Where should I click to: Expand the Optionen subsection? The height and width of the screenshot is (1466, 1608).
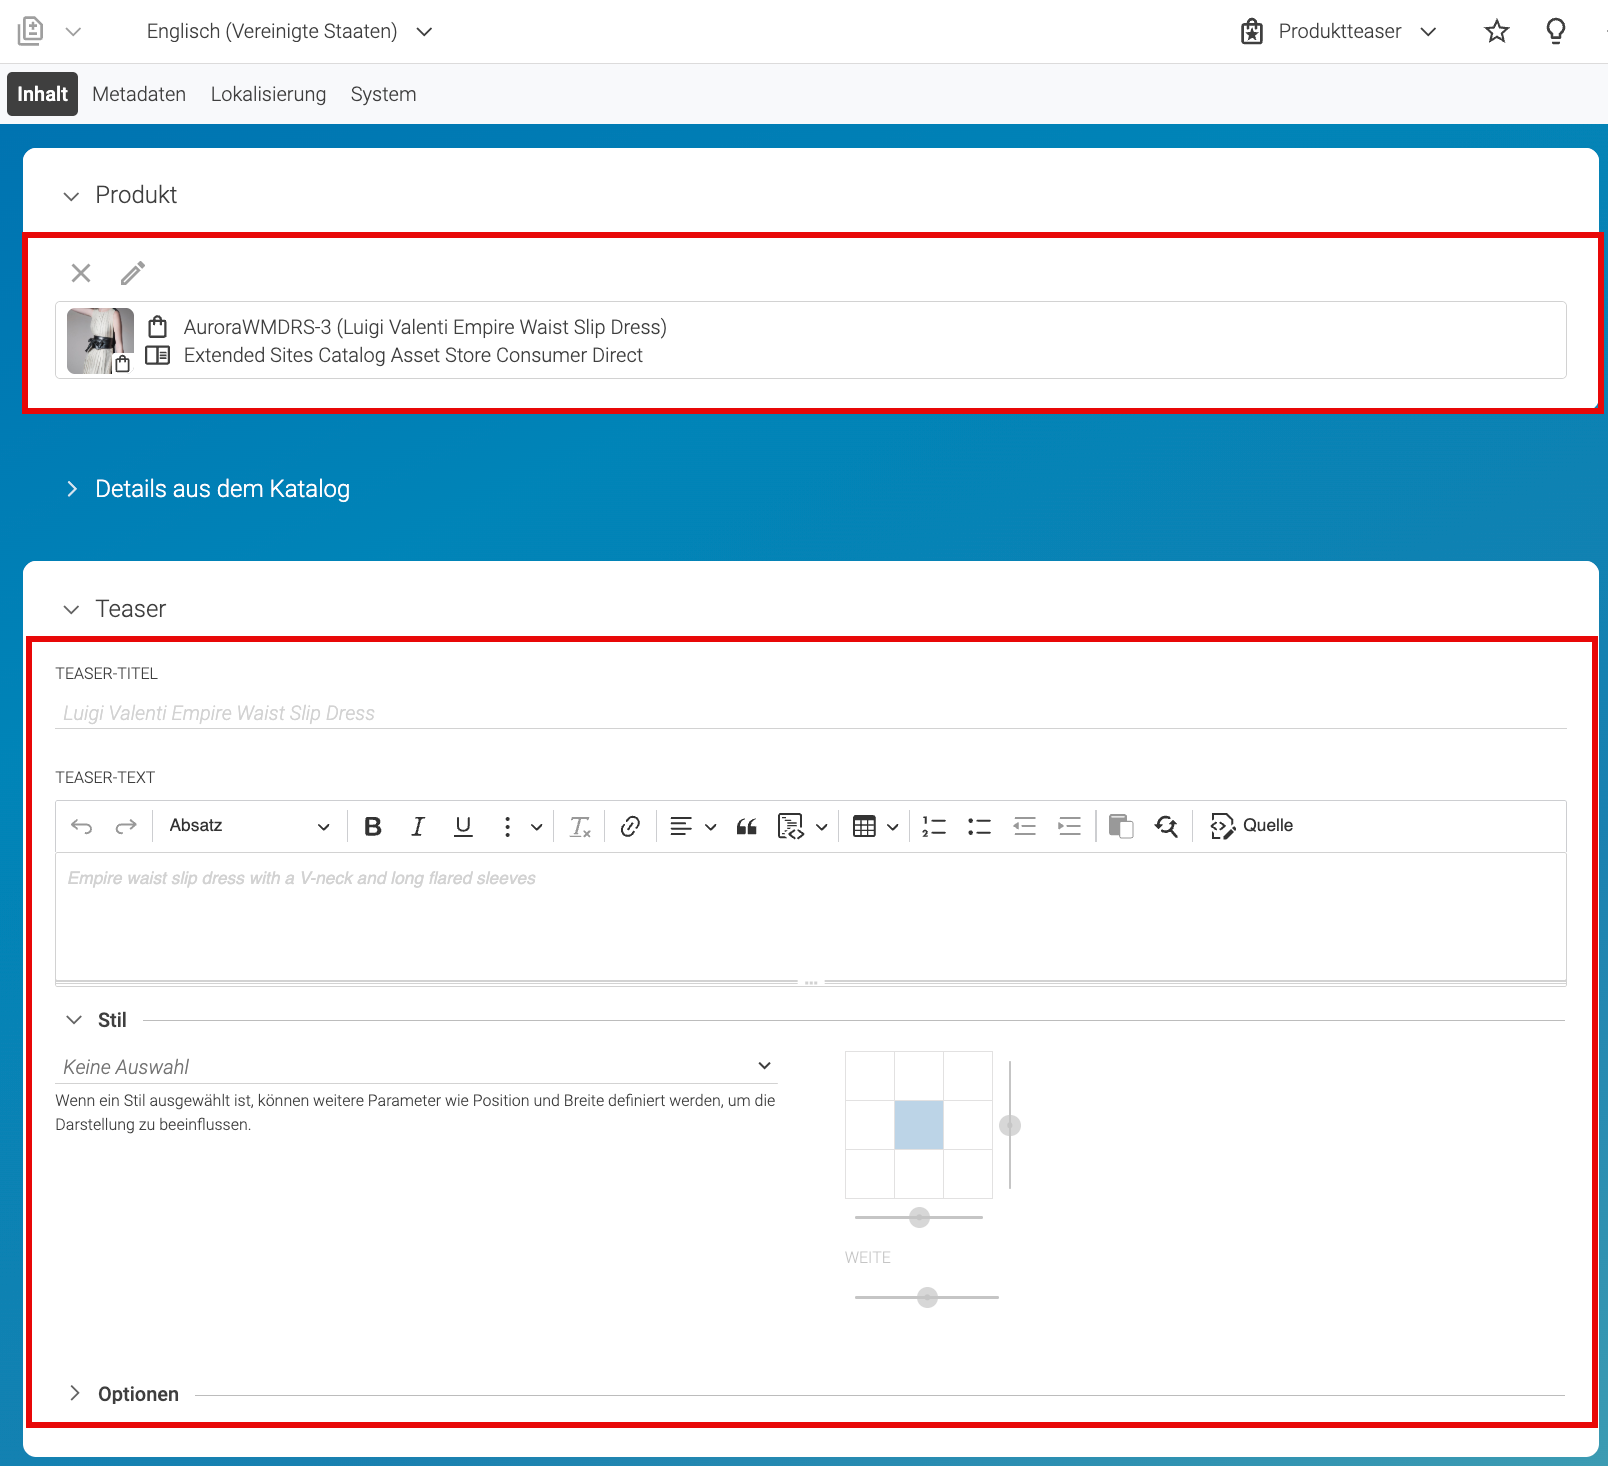75,1393
